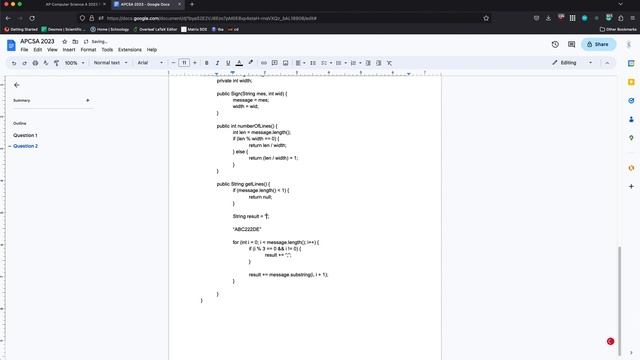Click the Decrease indent icon
The image size is (640, 360).
[368, 63]
